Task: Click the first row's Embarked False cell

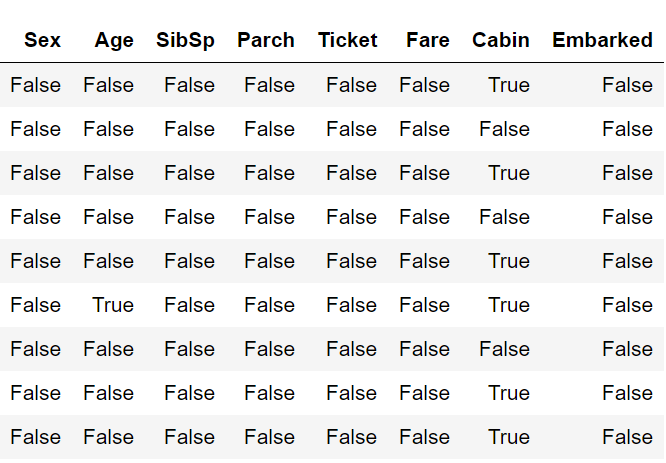Action: click(627, 85)
